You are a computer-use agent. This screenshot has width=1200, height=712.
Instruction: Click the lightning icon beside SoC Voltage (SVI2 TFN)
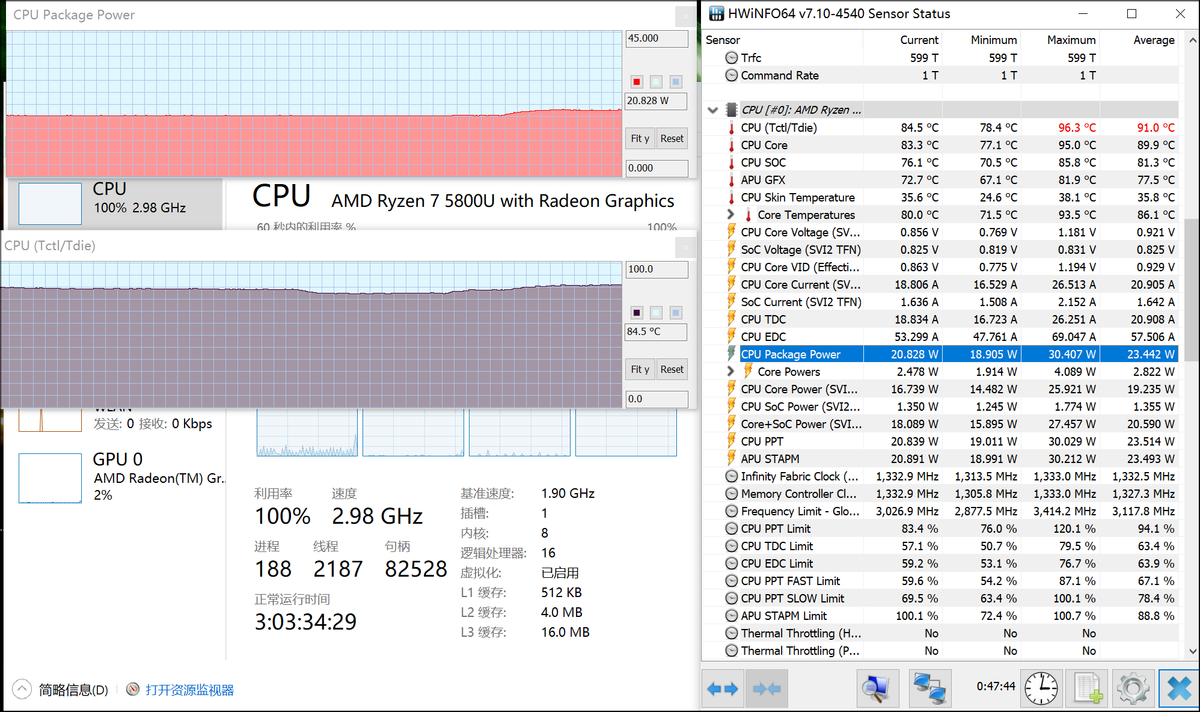731,250
